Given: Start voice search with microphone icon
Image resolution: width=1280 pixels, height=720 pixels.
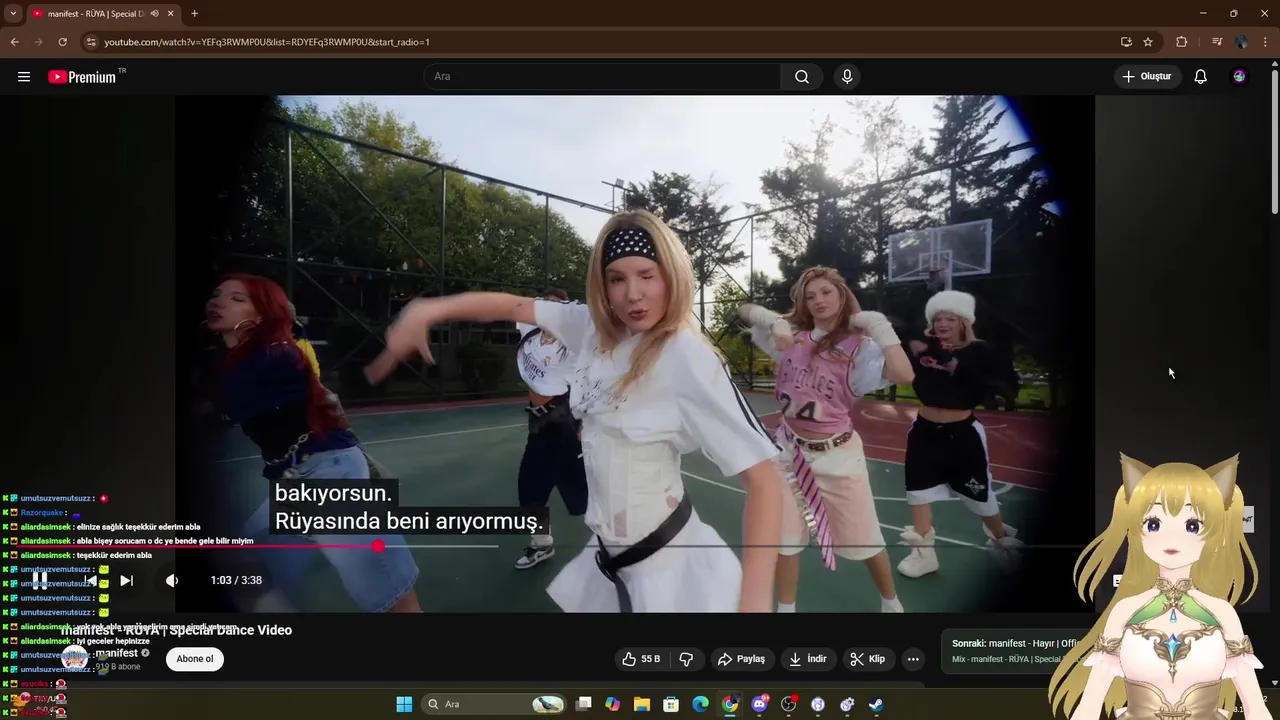Looking at the screenshot, I should [847, 77].
